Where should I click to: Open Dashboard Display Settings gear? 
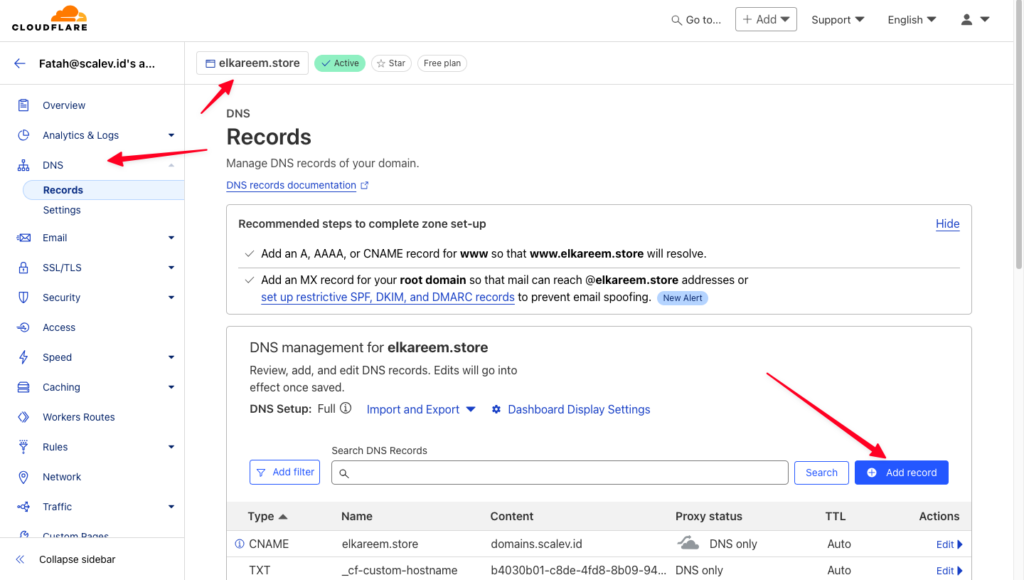(496, 410)
